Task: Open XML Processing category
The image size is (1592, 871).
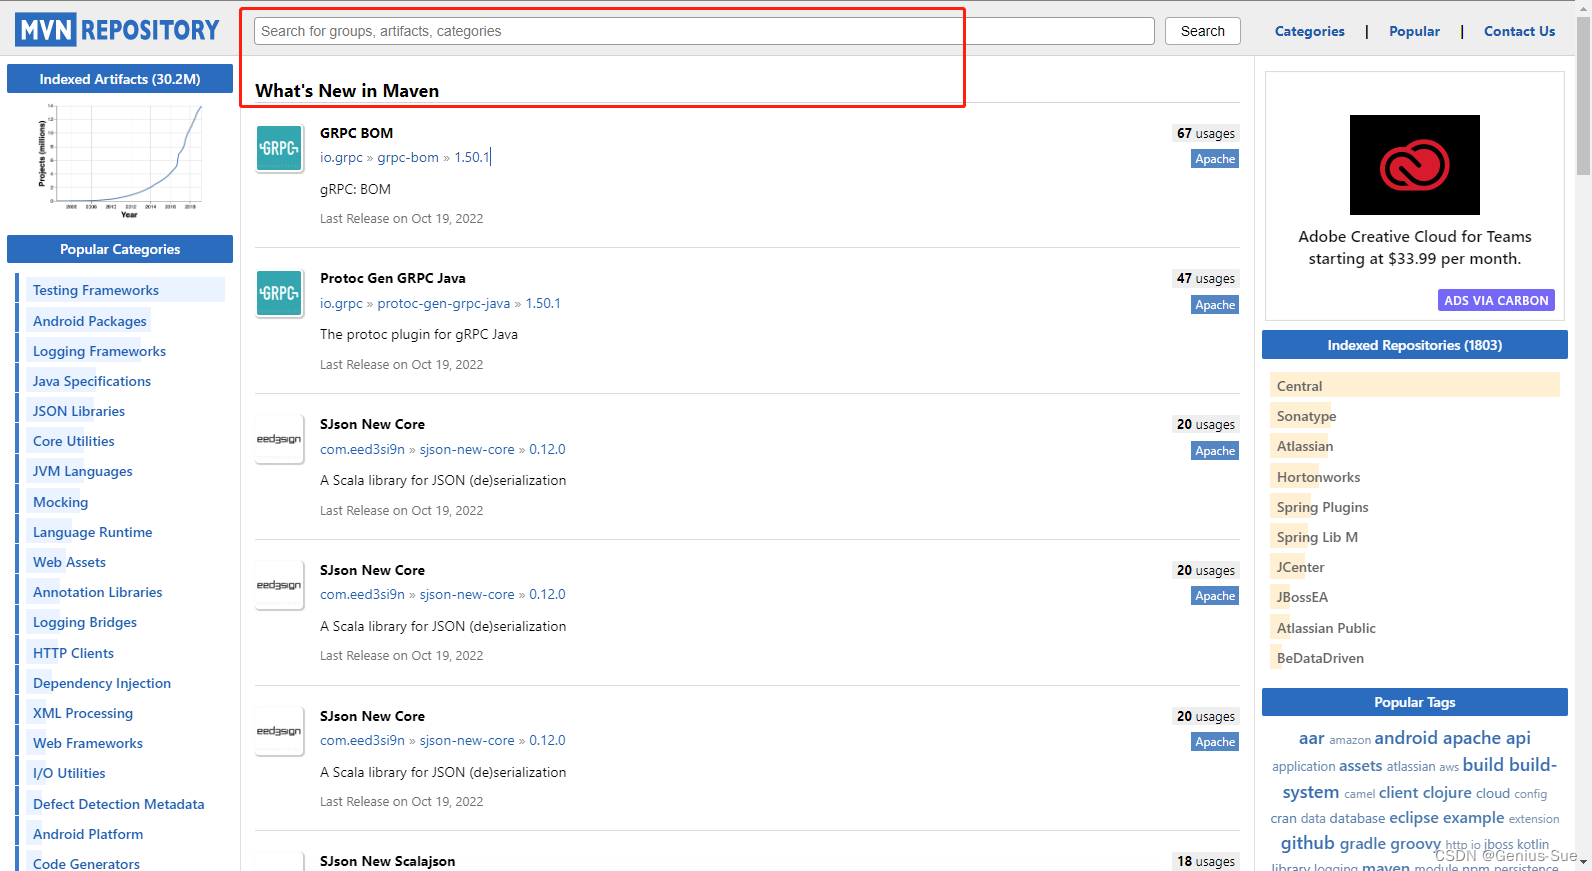Action: pos(83,713)
